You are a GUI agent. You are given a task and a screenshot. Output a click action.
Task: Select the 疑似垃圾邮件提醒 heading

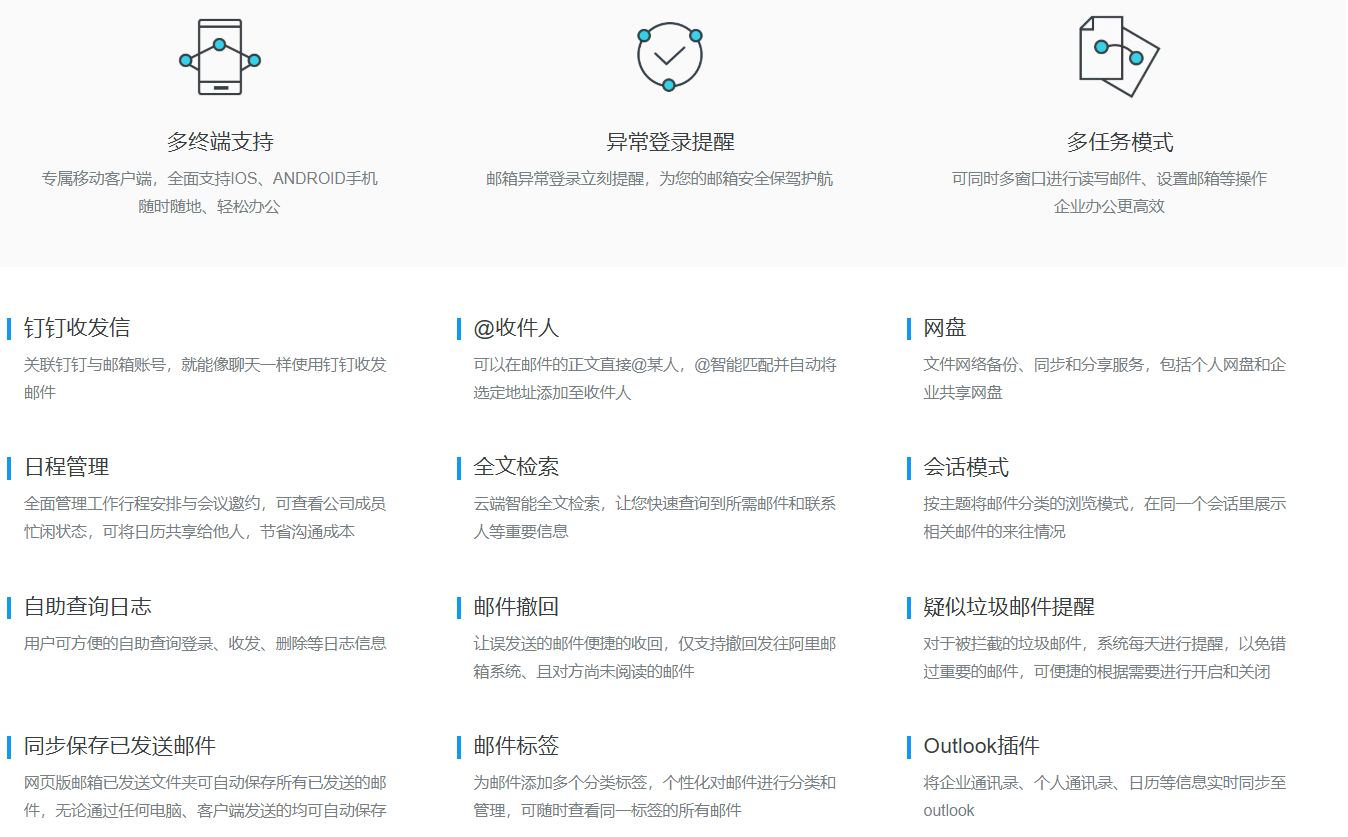(1009, 607)
